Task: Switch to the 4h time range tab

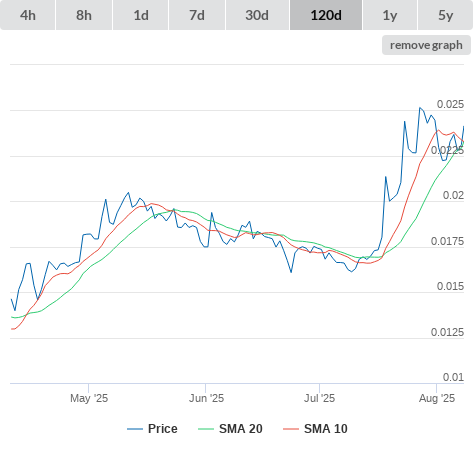Action: (28, 15)
